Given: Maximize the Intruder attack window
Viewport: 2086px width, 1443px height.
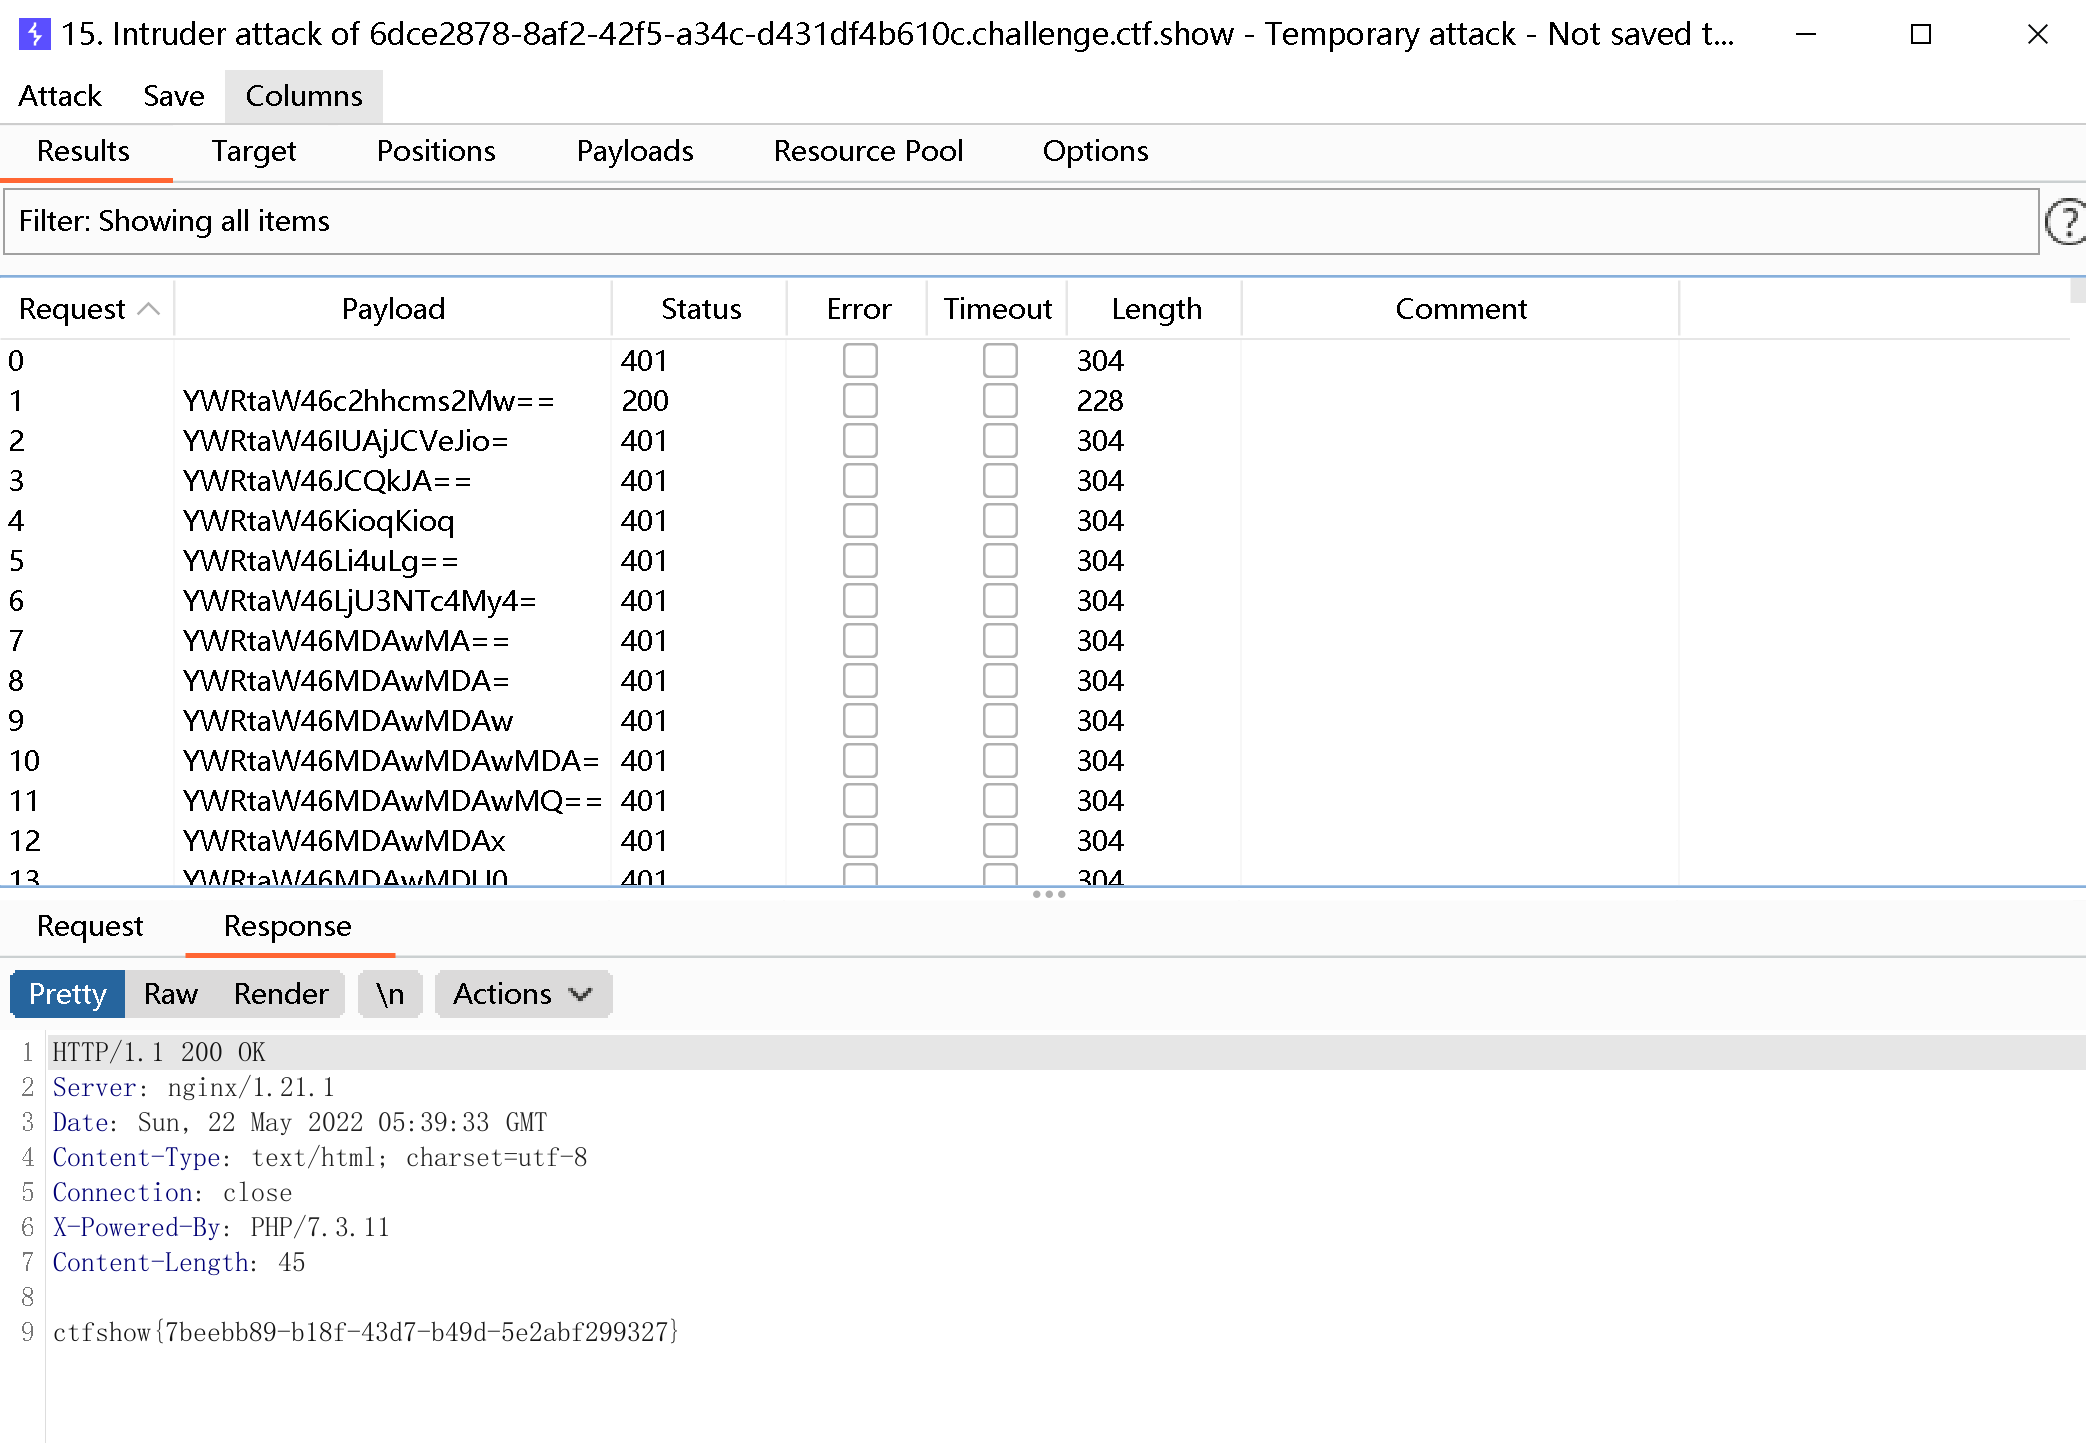Looking at the screenshot, I should pyautogui.click(x=1920, y=34).
